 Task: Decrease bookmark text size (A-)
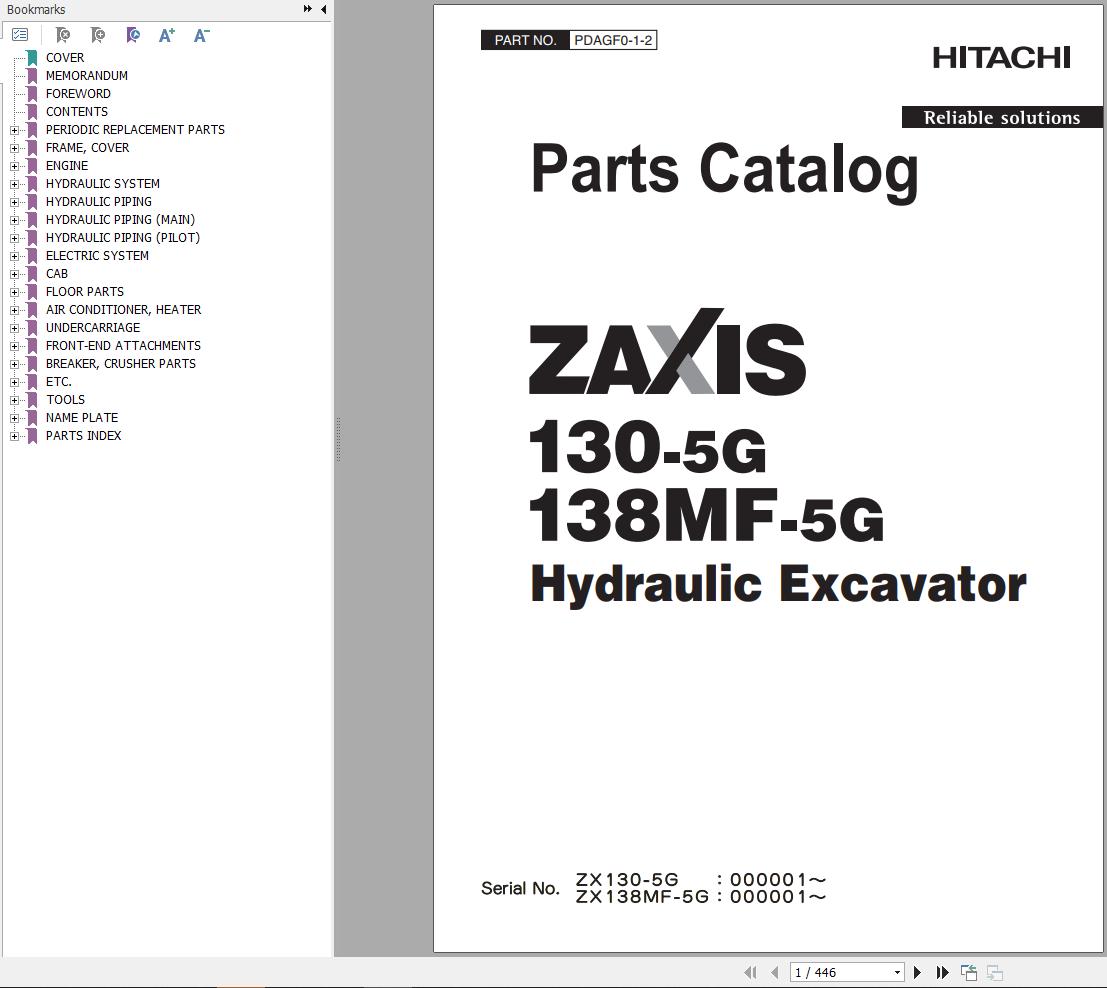point(201,35)
